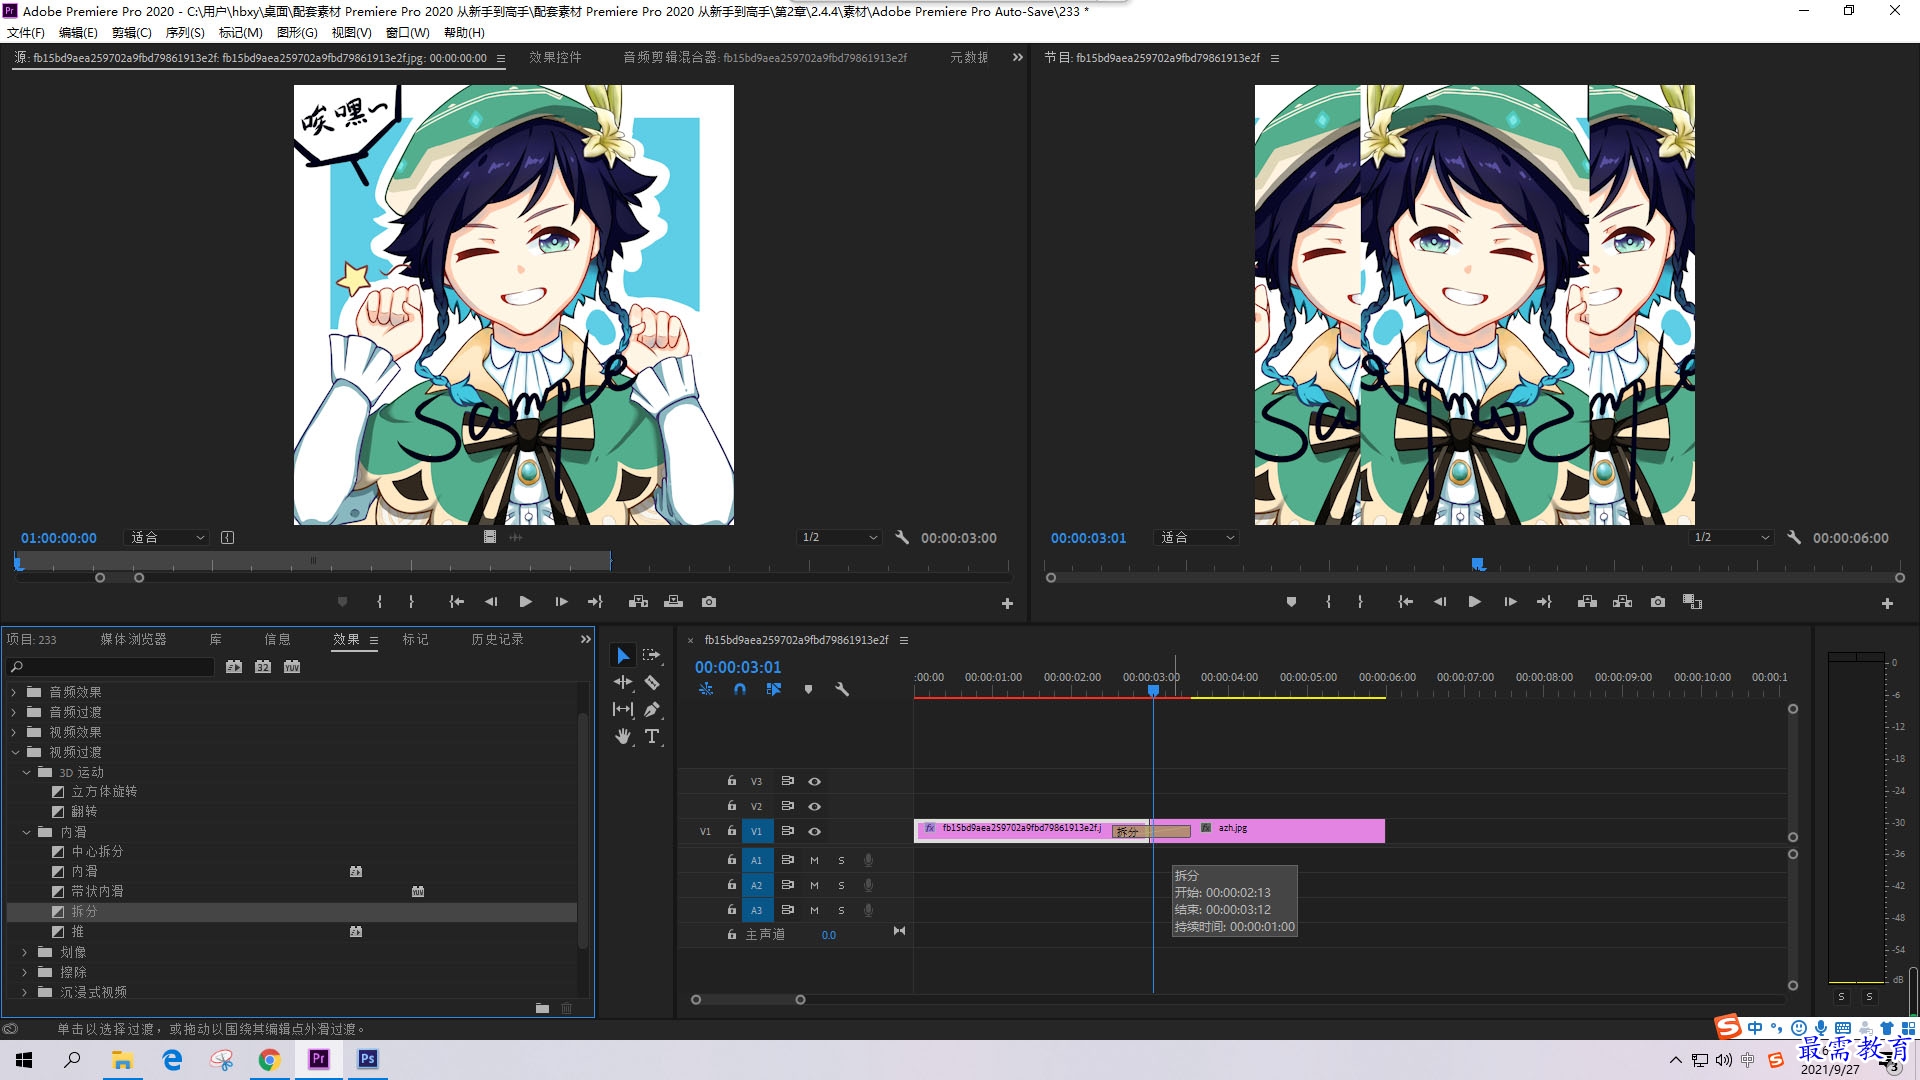Lock the V1 track

[732, 831]
